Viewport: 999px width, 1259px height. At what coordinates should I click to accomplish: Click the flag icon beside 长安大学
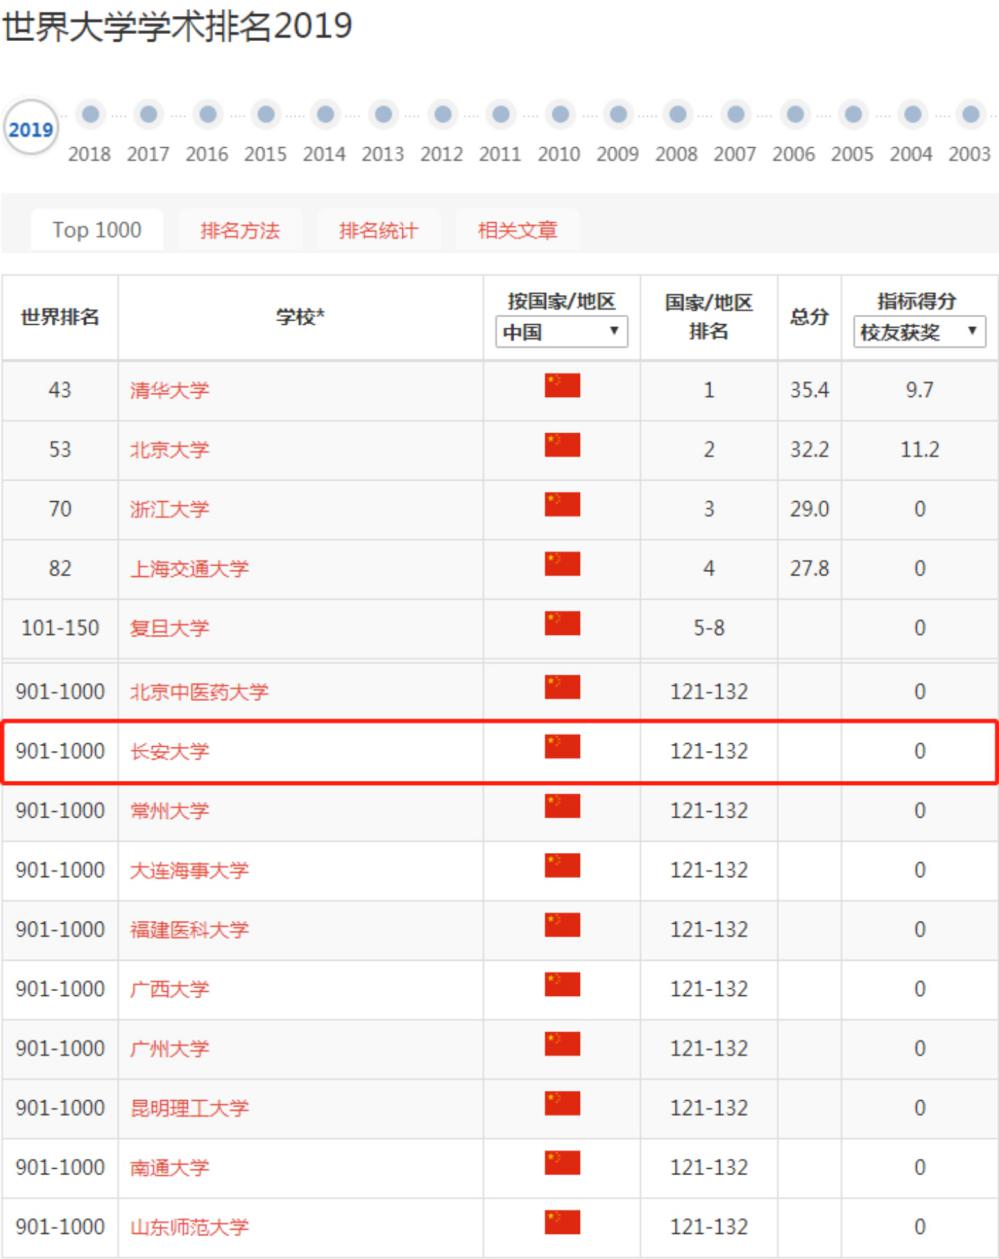(561, 748)
